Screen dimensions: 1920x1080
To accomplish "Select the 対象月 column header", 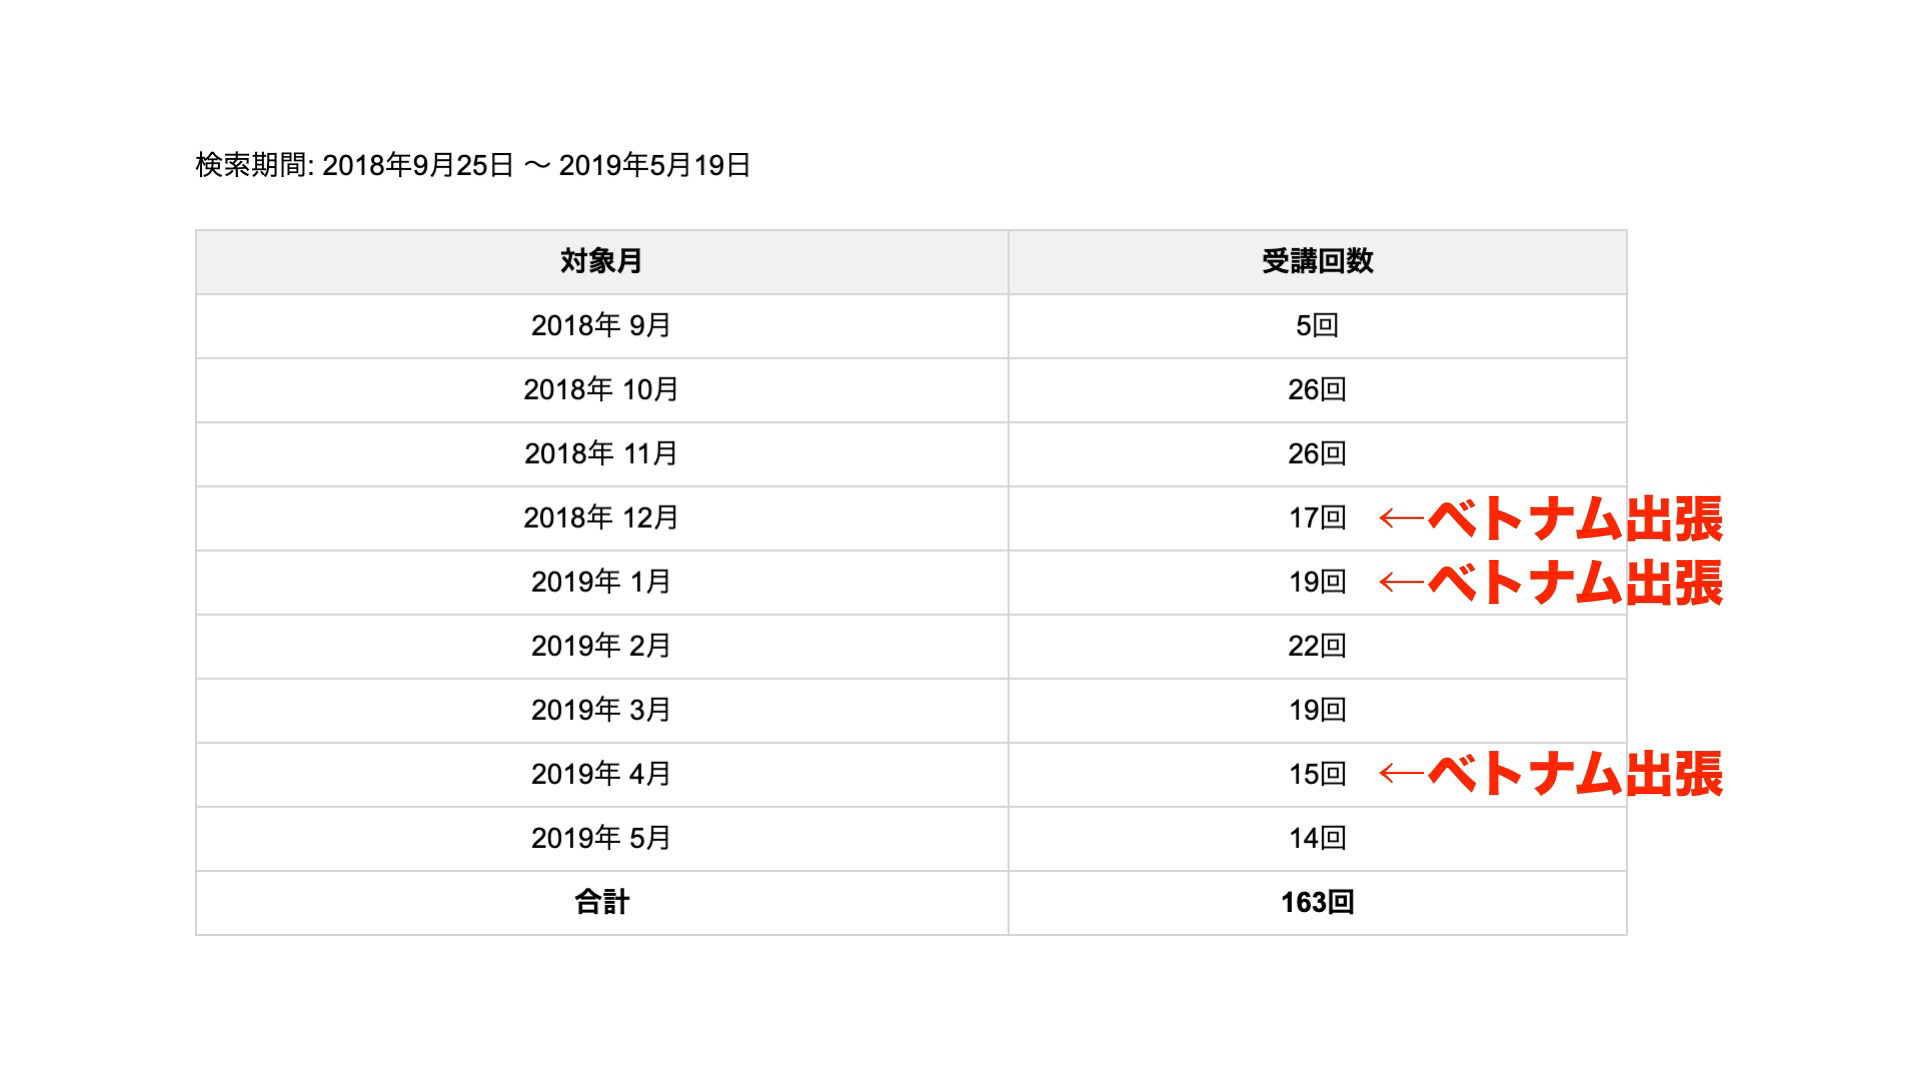I will click(602, 262).
